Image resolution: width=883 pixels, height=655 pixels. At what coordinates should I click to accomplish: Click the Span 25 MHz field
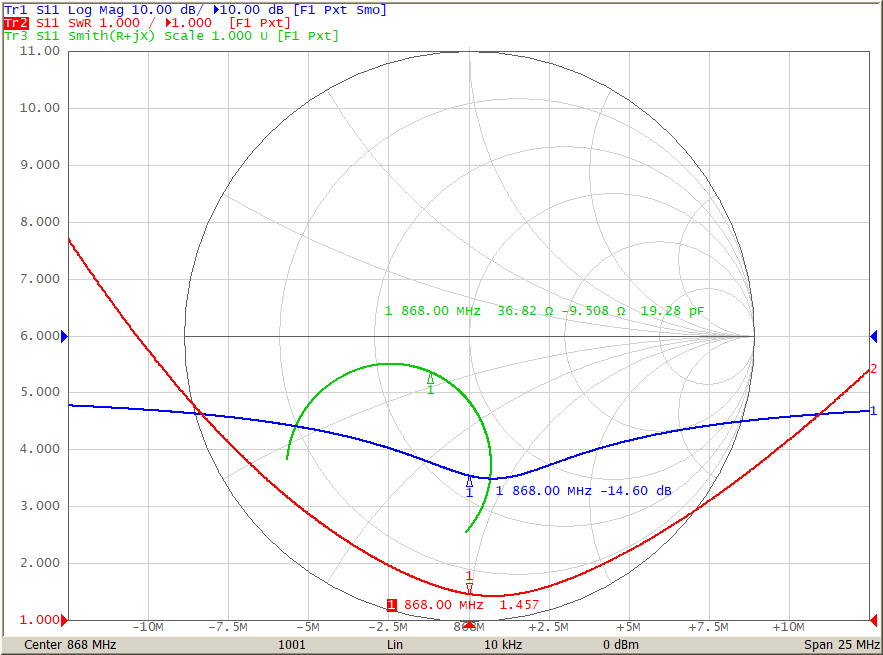pyautogui.click(x=840, y=645)
